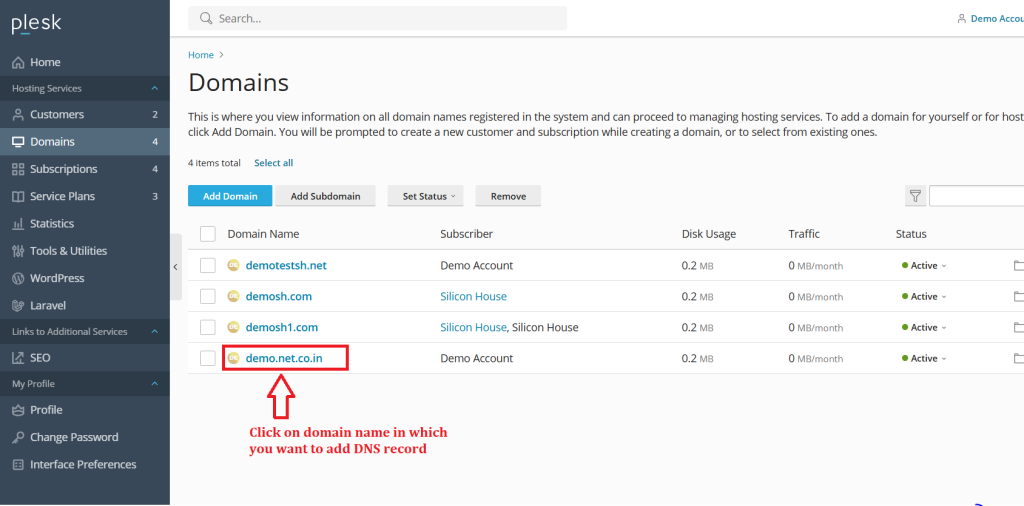Viewport: 1024px width, 506px height.
Task: Collapse the sidebar with the arrow handle
Action: coord(176,266)
